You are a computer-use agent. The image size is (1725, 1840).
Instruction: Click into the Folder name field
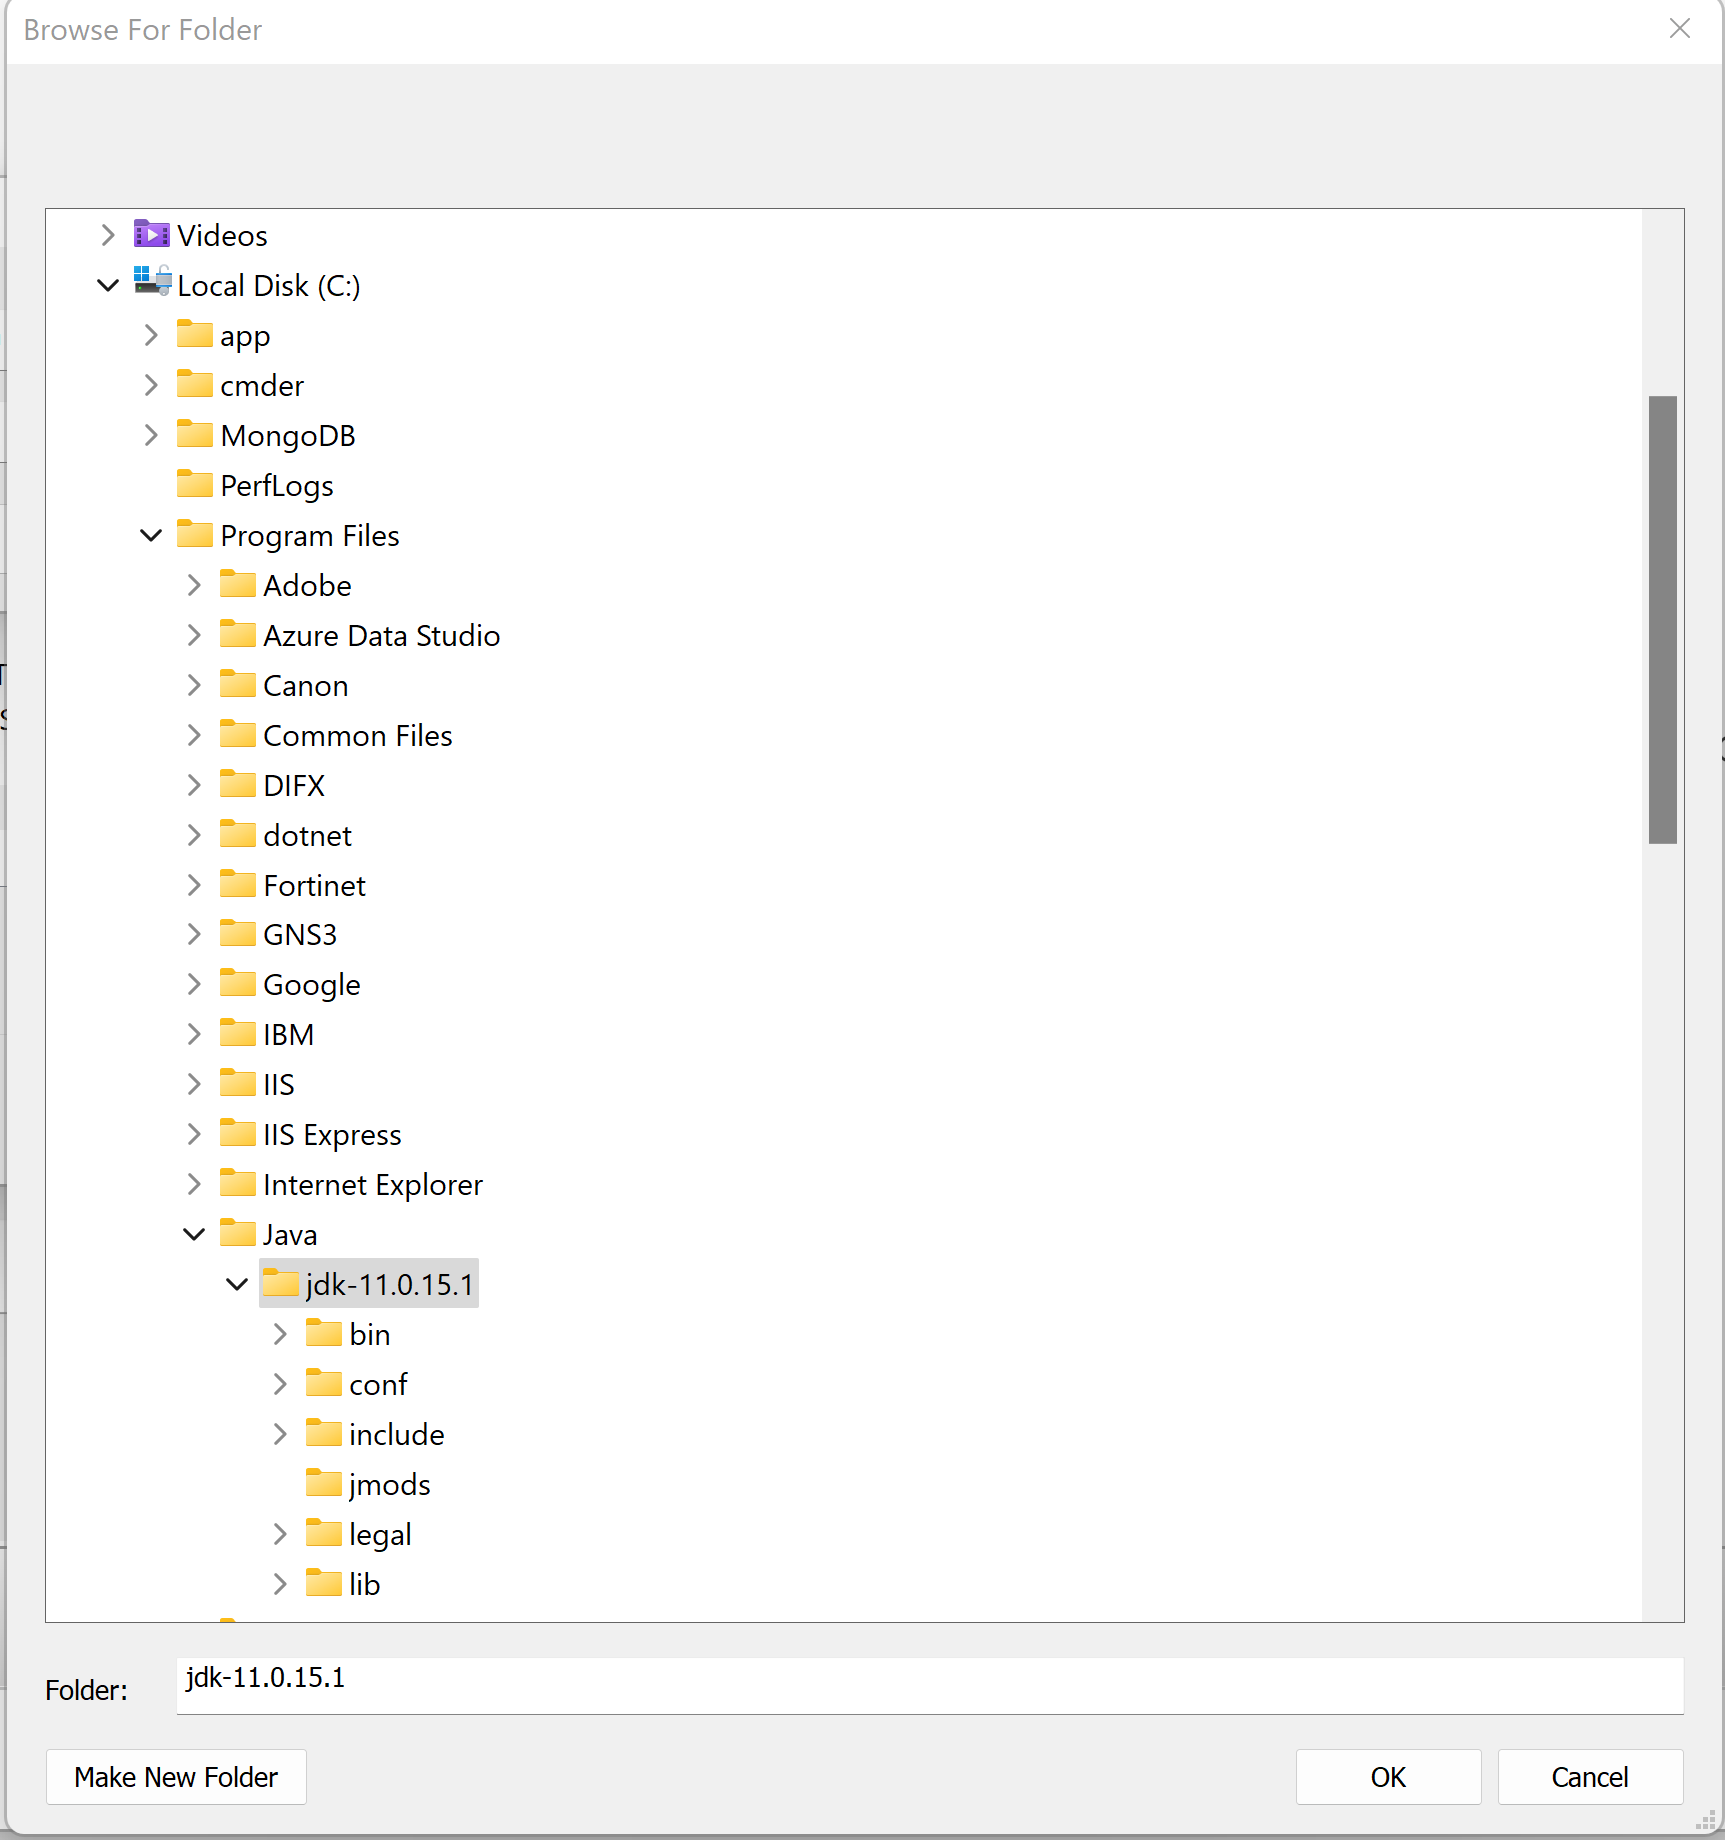pyautogui.click(x=929, y=1686)
